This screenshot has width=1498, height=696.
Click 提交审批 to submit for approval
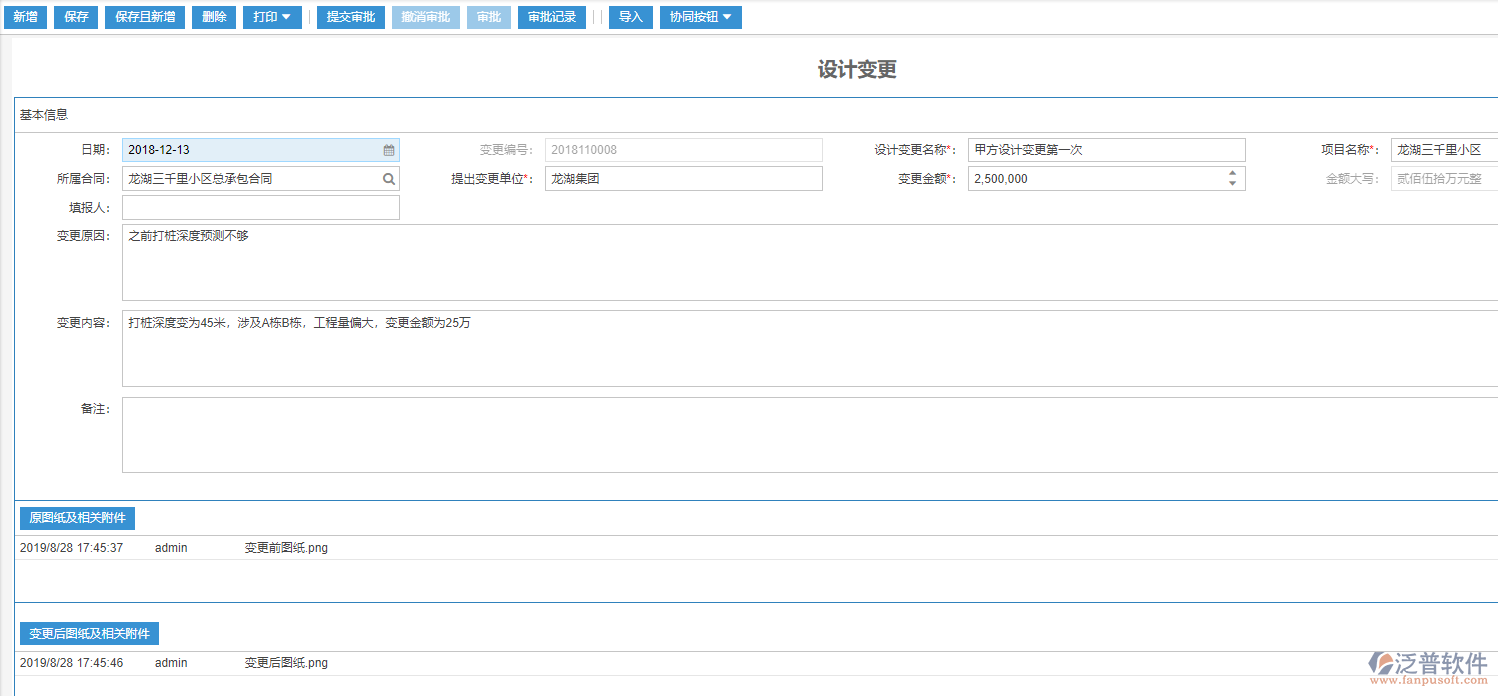[350, 17]
